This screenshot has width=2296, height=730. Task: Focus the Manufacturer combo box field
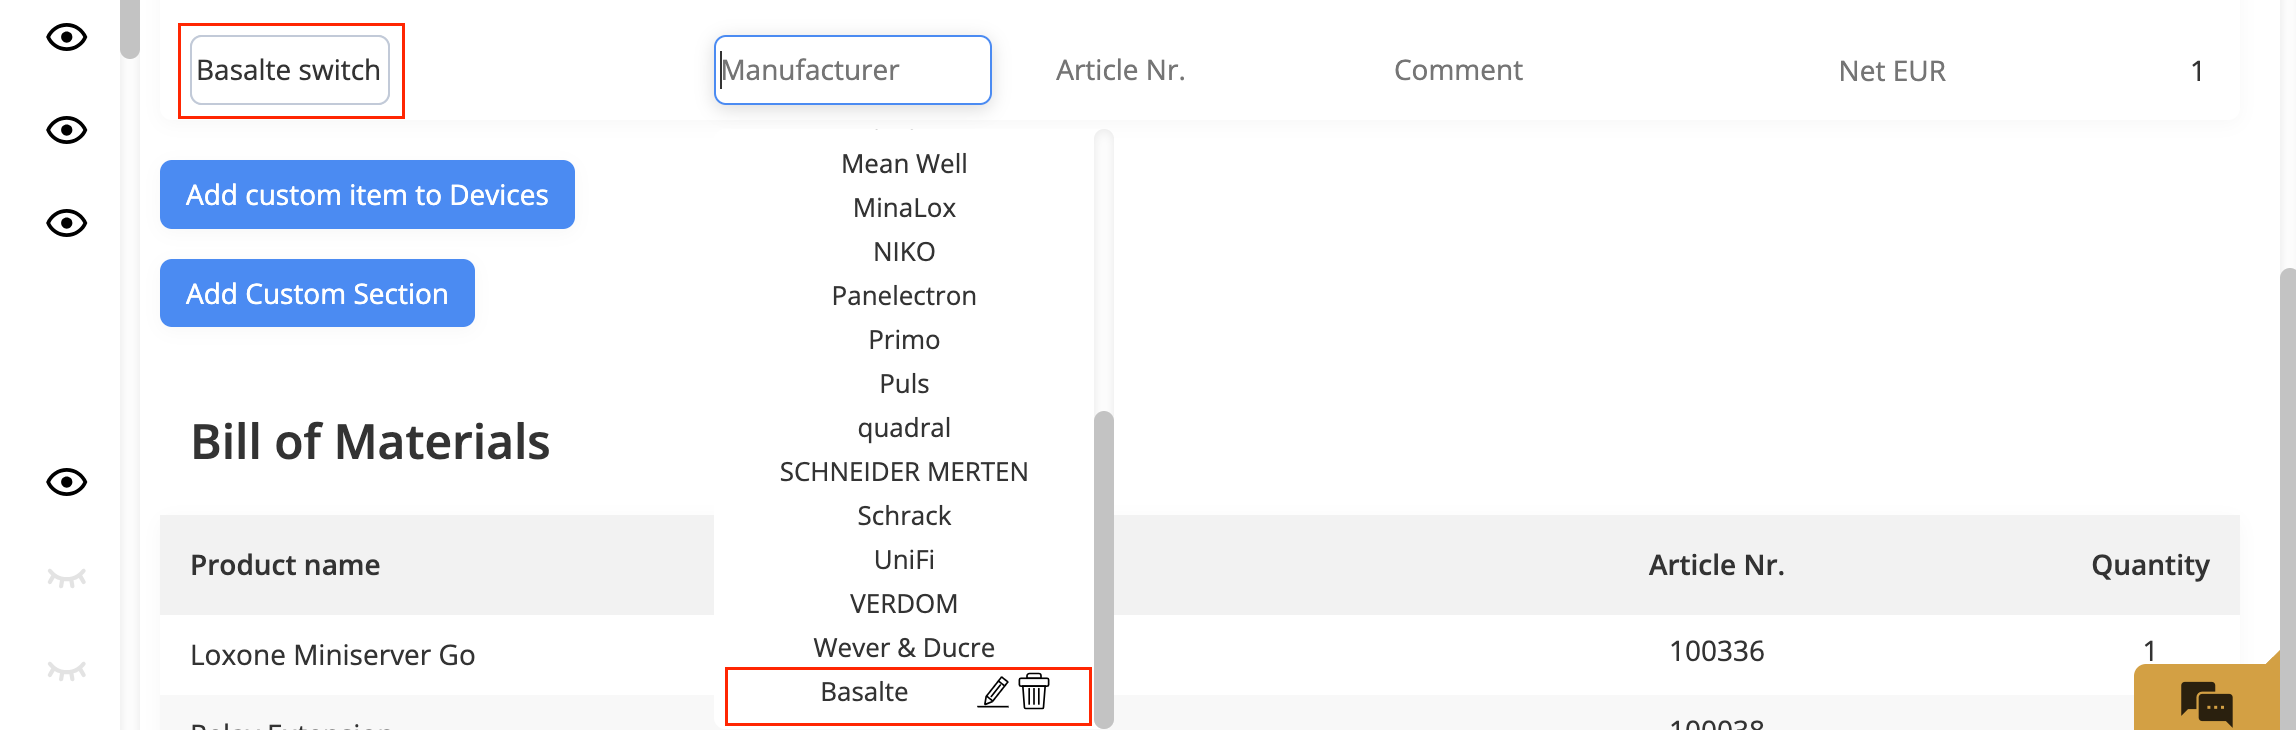[x=853, y=70]
